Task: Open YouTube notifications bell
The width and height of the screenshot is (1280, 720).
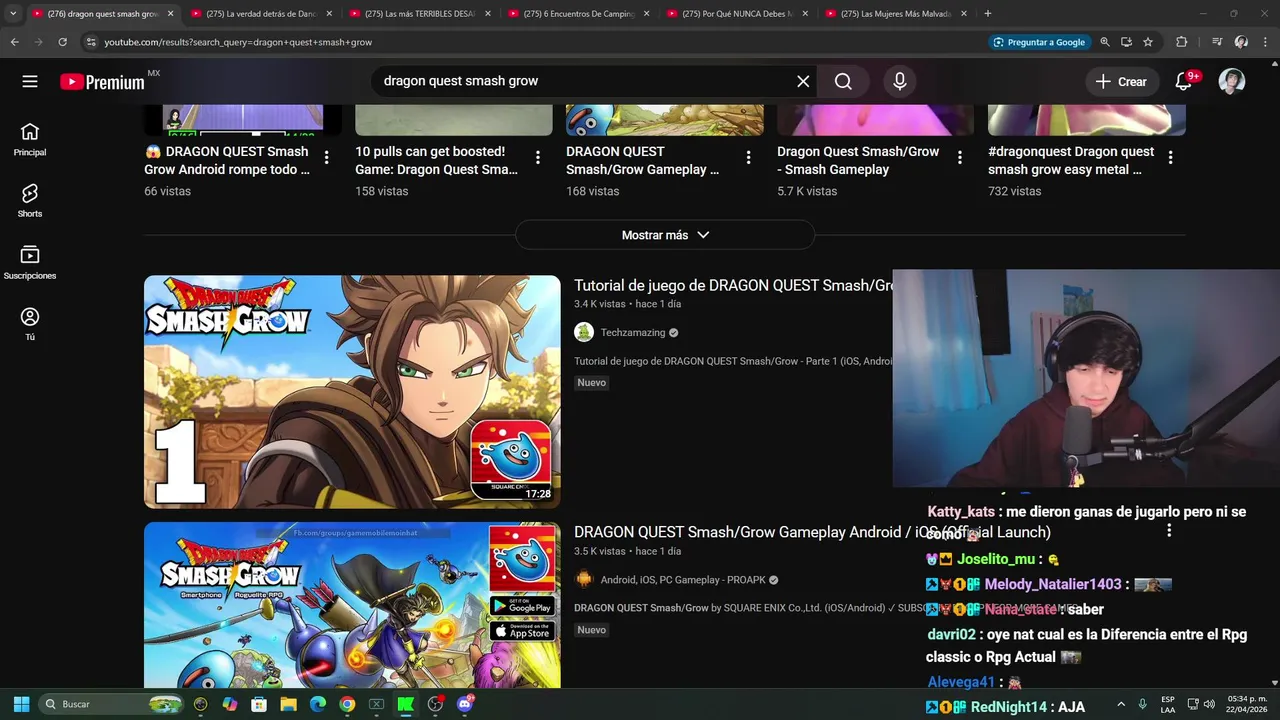Action: click(1185, 81)
